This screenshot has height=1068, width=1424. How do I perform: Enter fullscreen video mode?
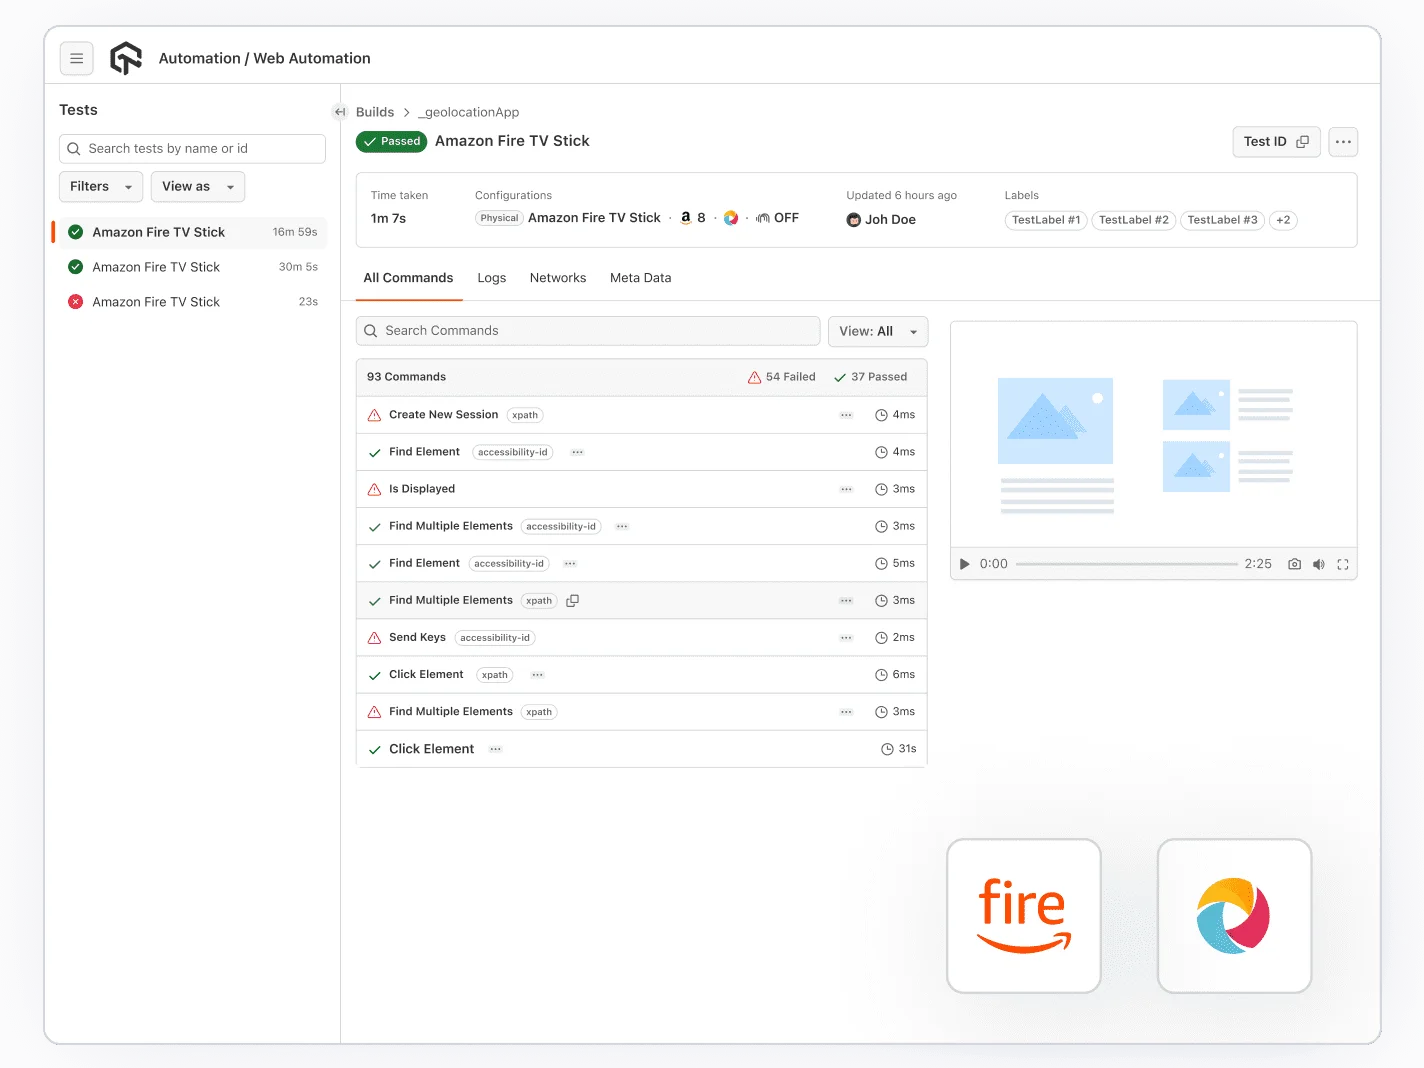(x=1343, y=564)
